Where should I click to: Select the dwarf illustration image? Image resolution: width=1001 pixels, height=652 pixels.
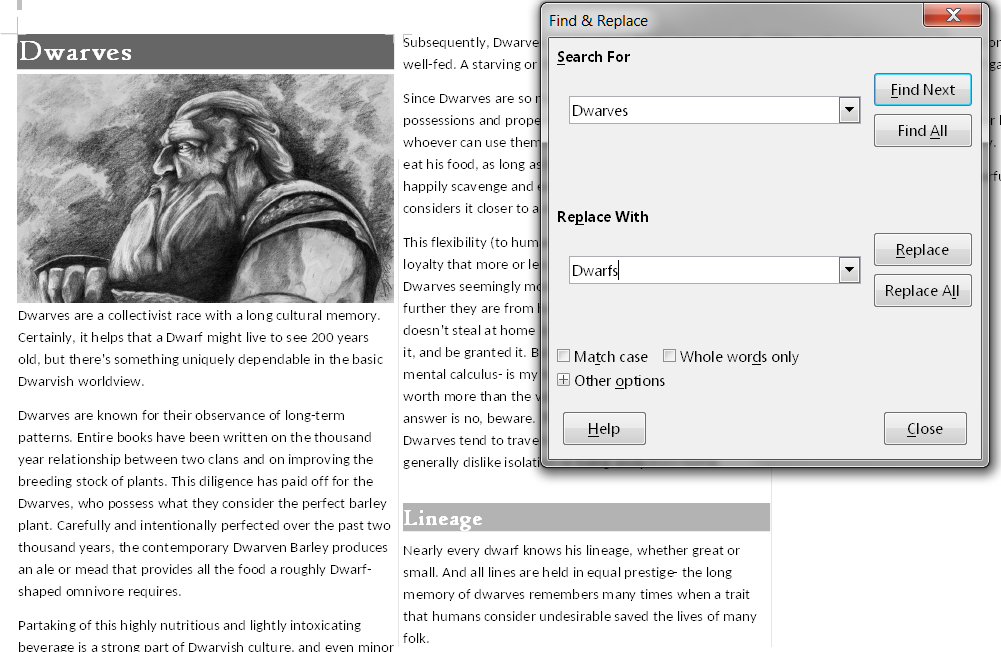205,188
